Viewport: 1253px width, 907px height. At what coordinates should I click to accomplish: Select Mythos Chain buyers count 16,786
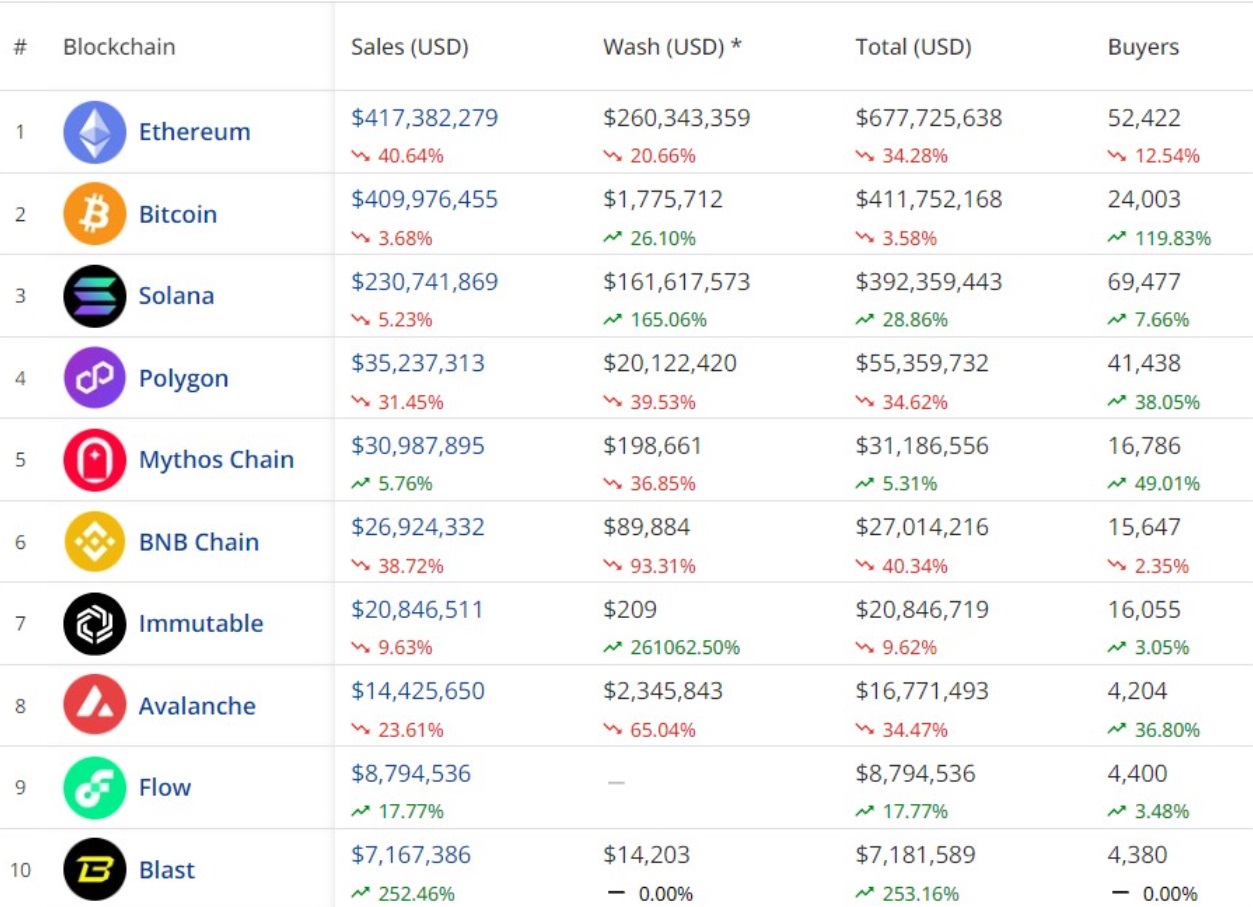point(1144,446)
